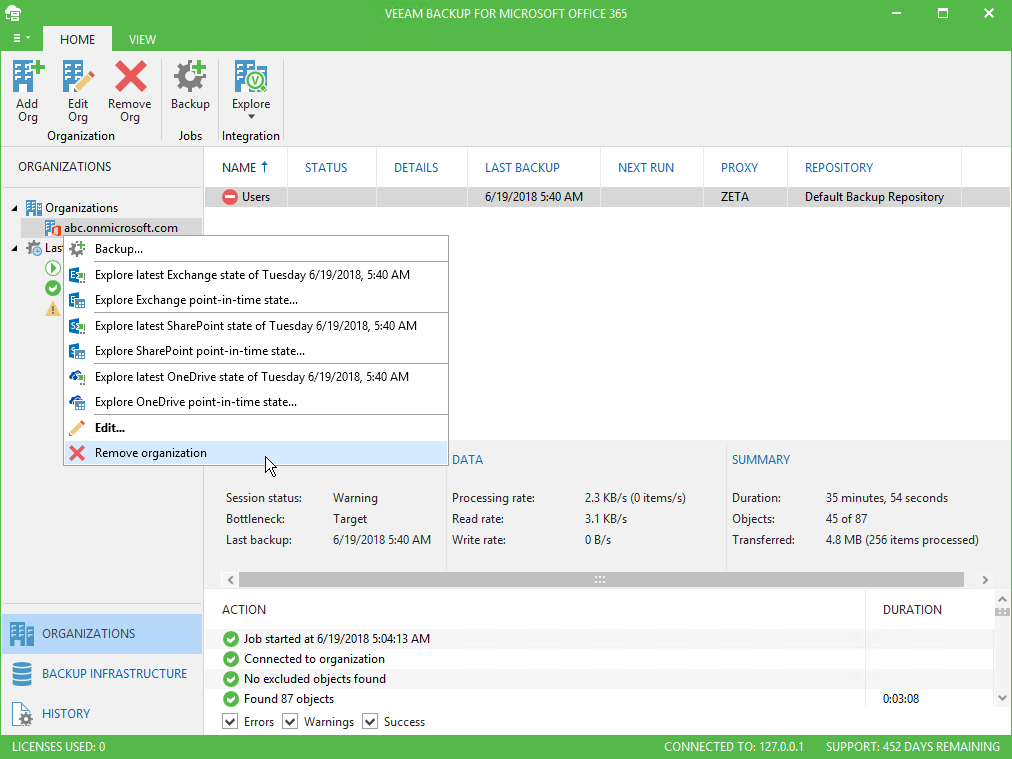Open the application menu hamburger button
Screen dimensions: 1012x759
click(x=21, y=39)
